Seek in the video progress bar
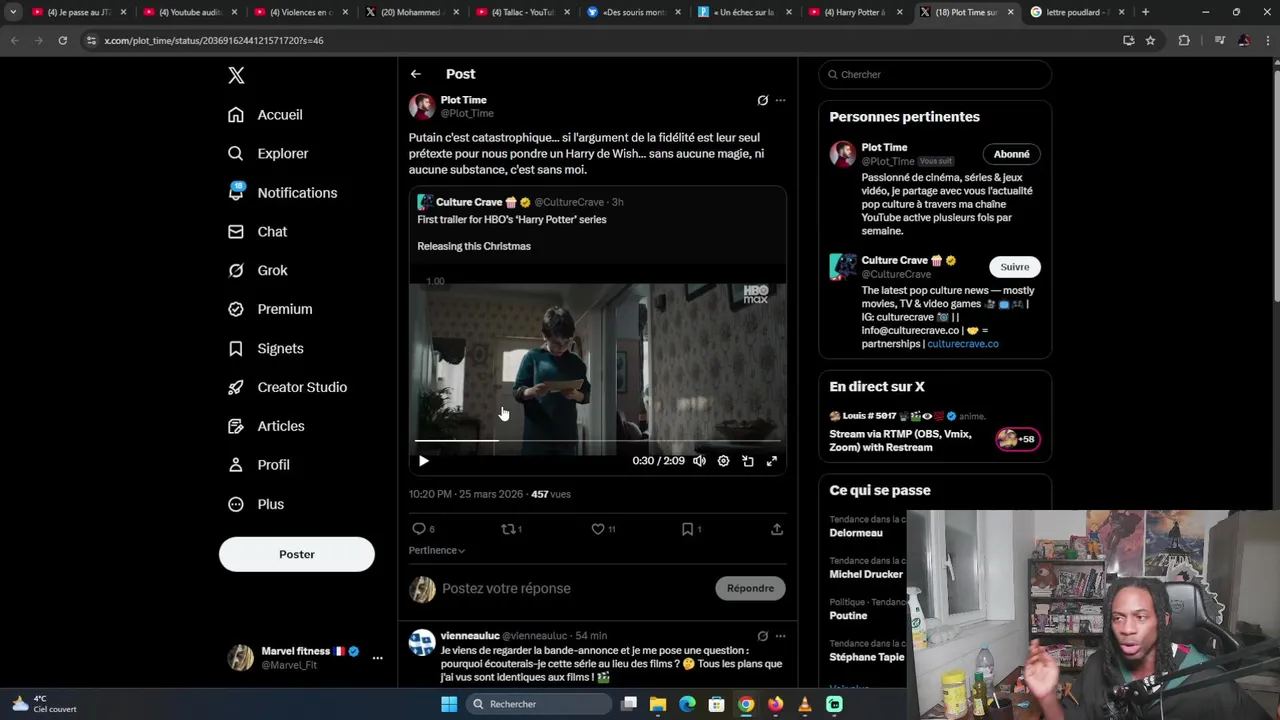This screenshot has width=1280, height=720. (x=598, y=440)
